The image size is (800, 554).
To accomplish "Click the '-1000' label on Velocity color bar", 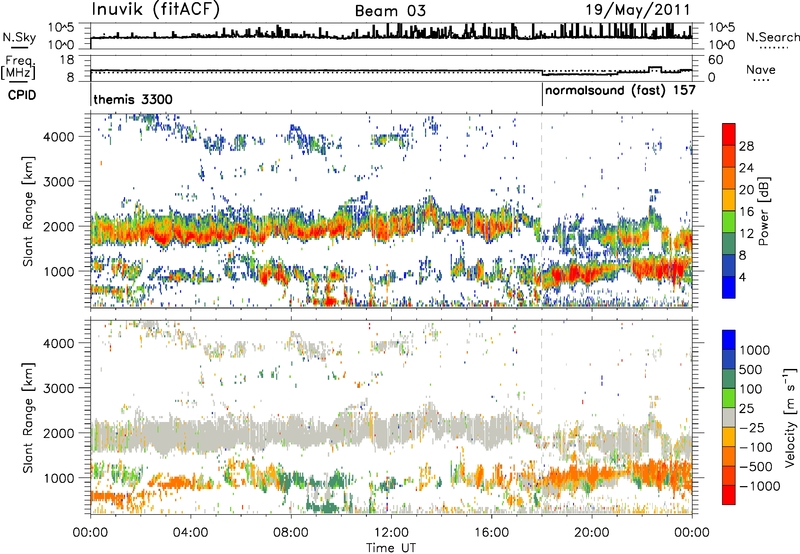I will (x=760, y=486).
